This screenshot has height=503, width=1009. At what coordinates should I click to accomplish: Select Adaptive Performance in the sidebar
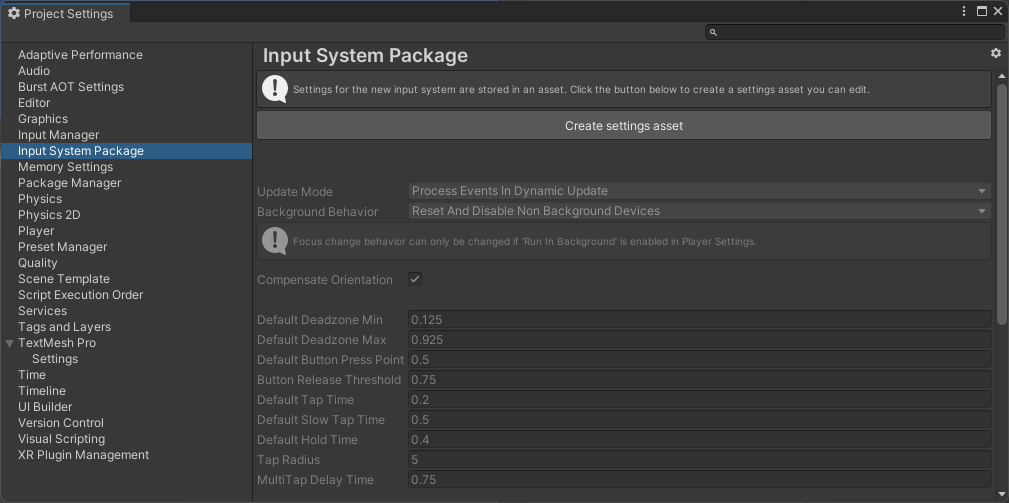click(x=80, y=55)
